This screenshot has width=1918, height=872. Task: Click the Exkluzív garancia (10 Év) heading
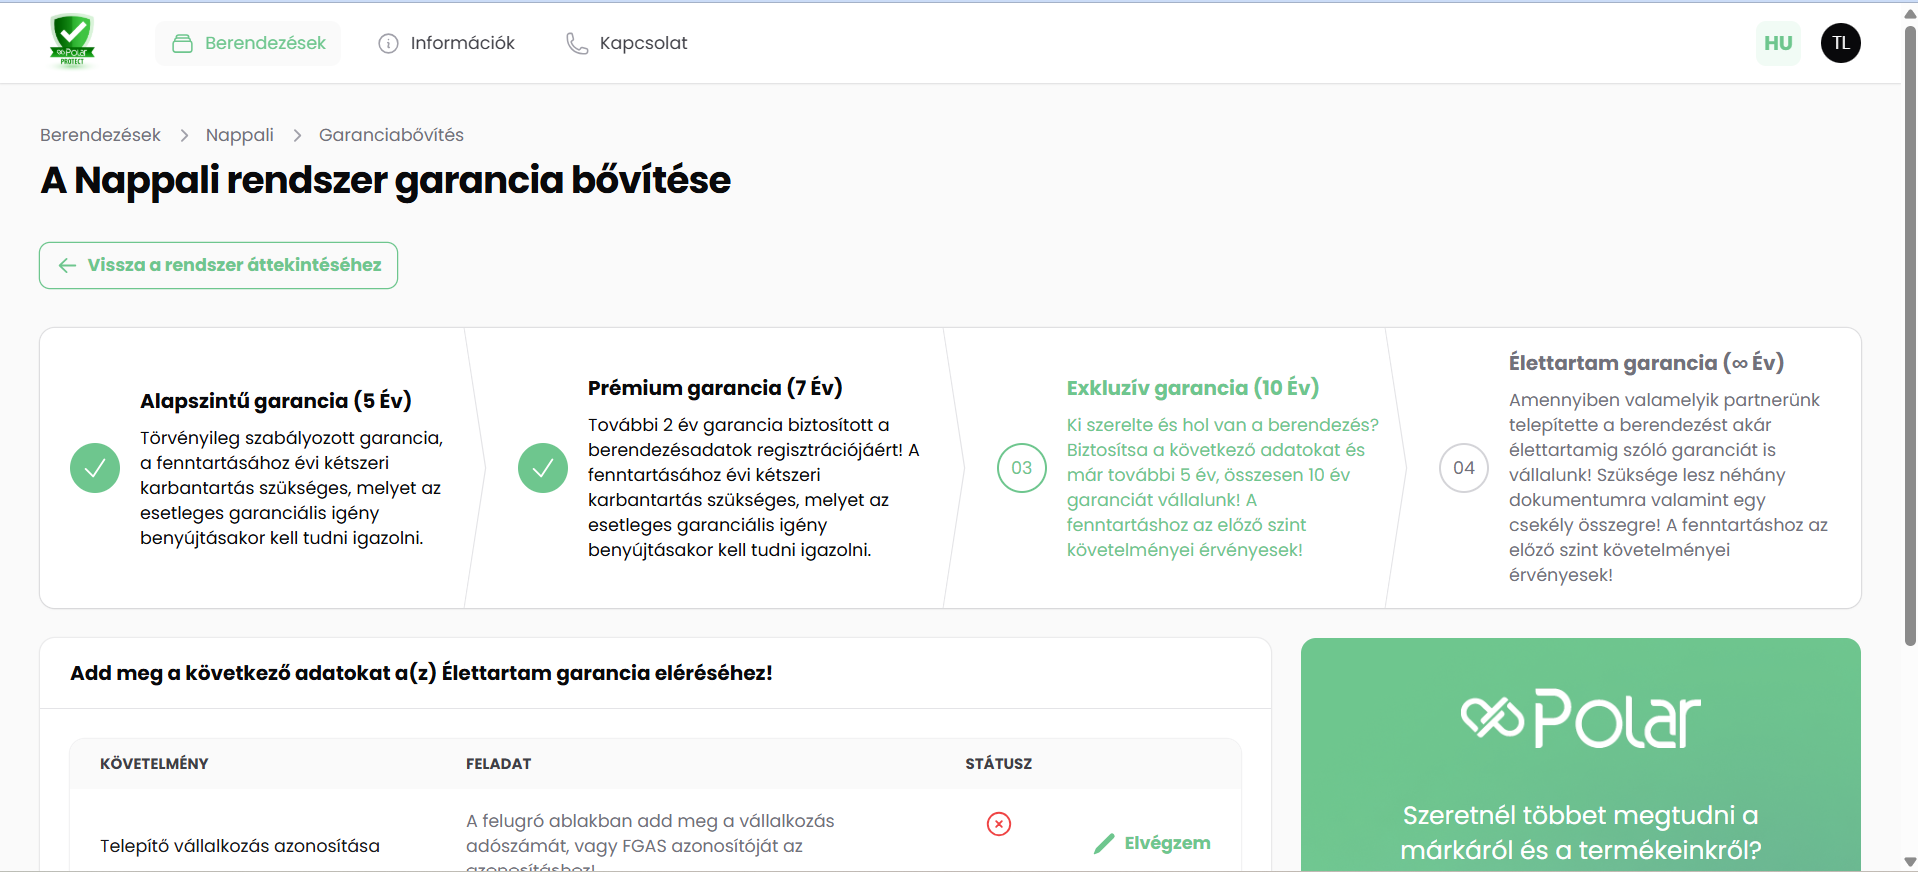pyautogui.click(x=1192, y=388)
